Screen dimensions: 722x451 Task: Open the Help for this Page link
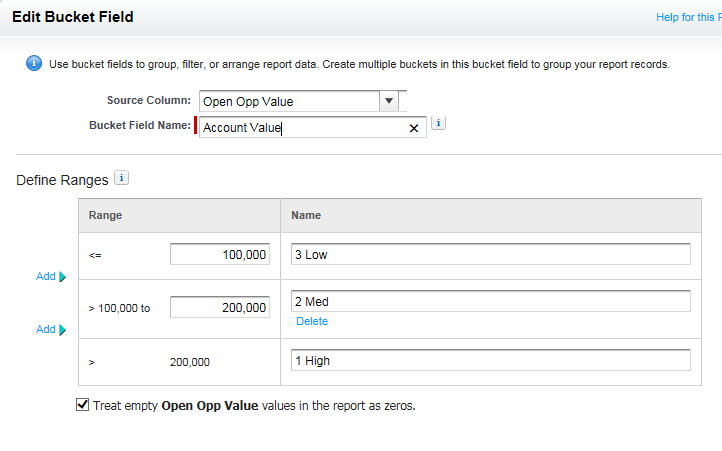[688, 17]
